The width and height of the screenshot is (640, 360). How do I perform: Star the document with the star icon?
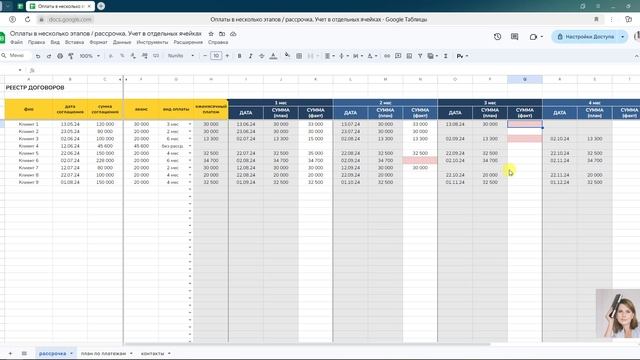[211, 34]
